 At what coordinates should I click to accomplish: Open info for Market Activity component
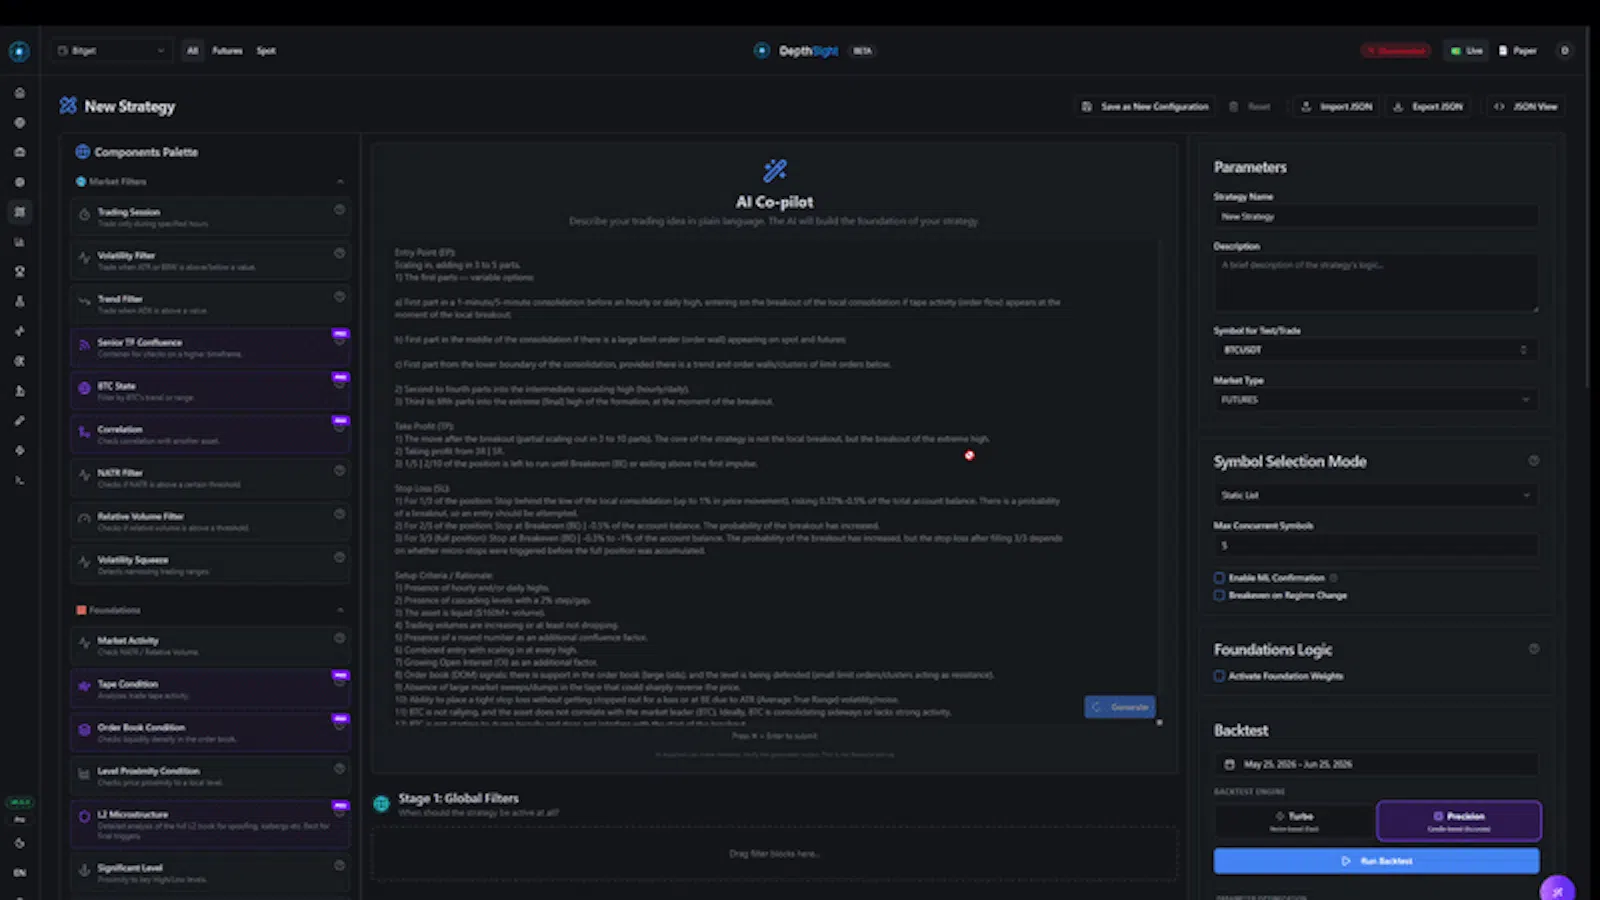tap(340, 638)
